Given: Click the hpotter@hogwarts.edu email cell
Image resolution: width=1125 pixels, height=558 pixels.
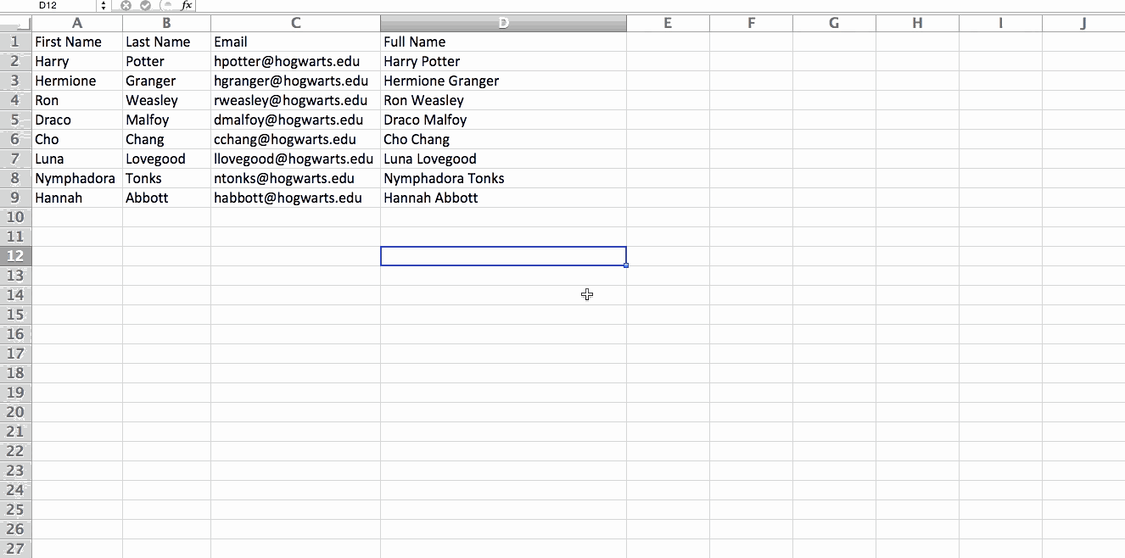Looking at the screenshot, I should (x=296, y=61).
